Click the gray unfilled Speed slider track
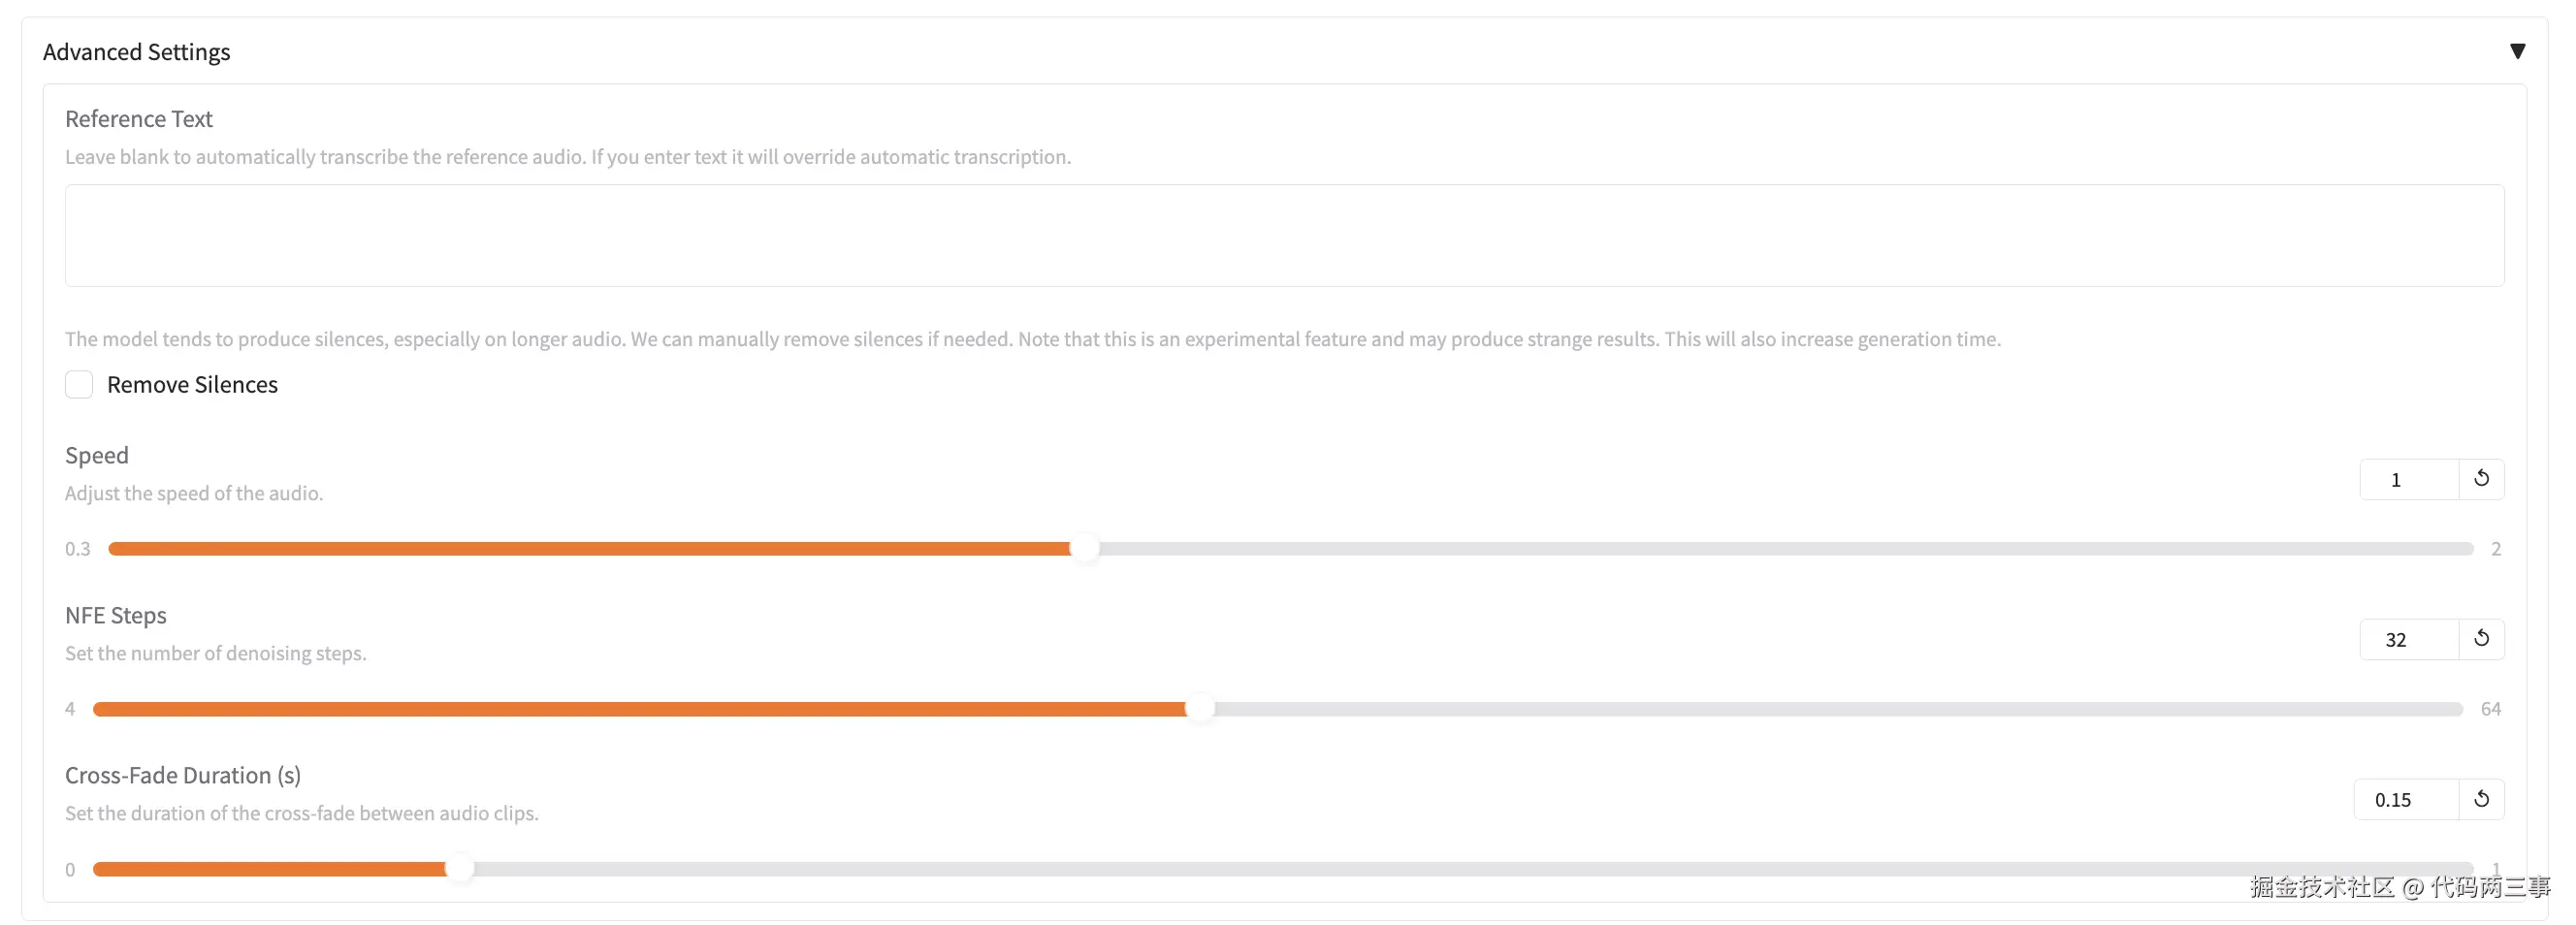 click(x=1780, y=549)
